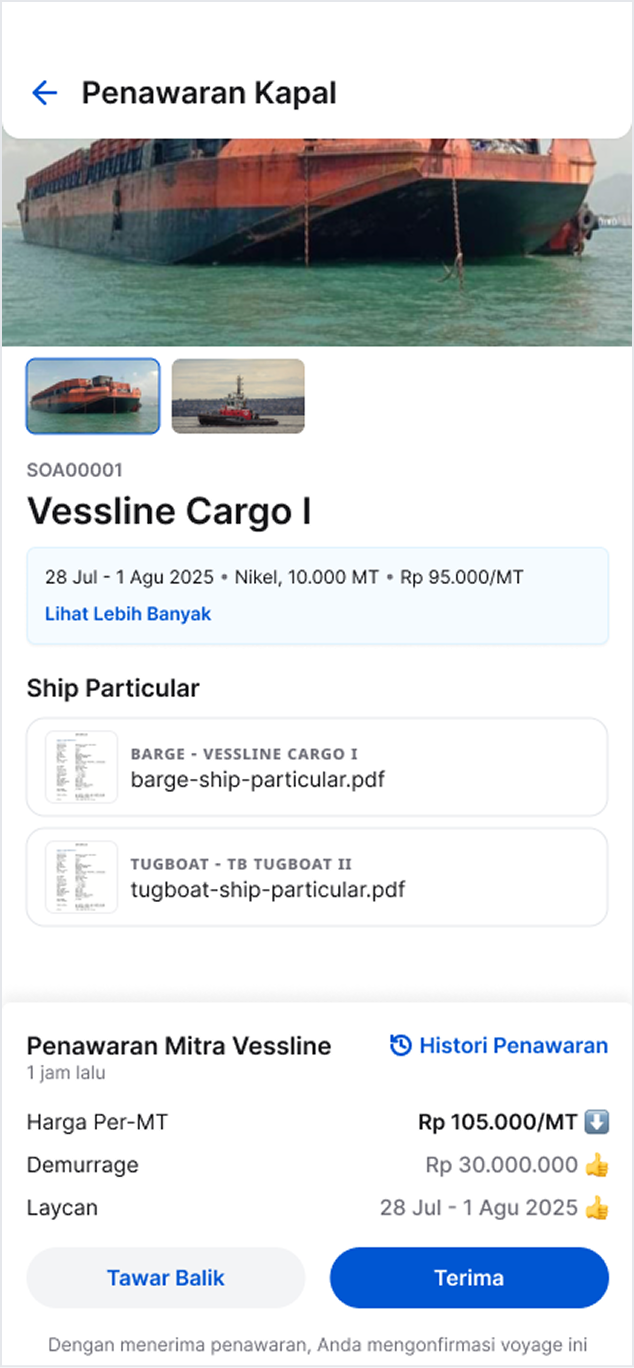This screenshot has width=634, height=1368.
Task: Click the down-arrow emoji beside Rp 105.000/MT
Action: pos(597,1122)
